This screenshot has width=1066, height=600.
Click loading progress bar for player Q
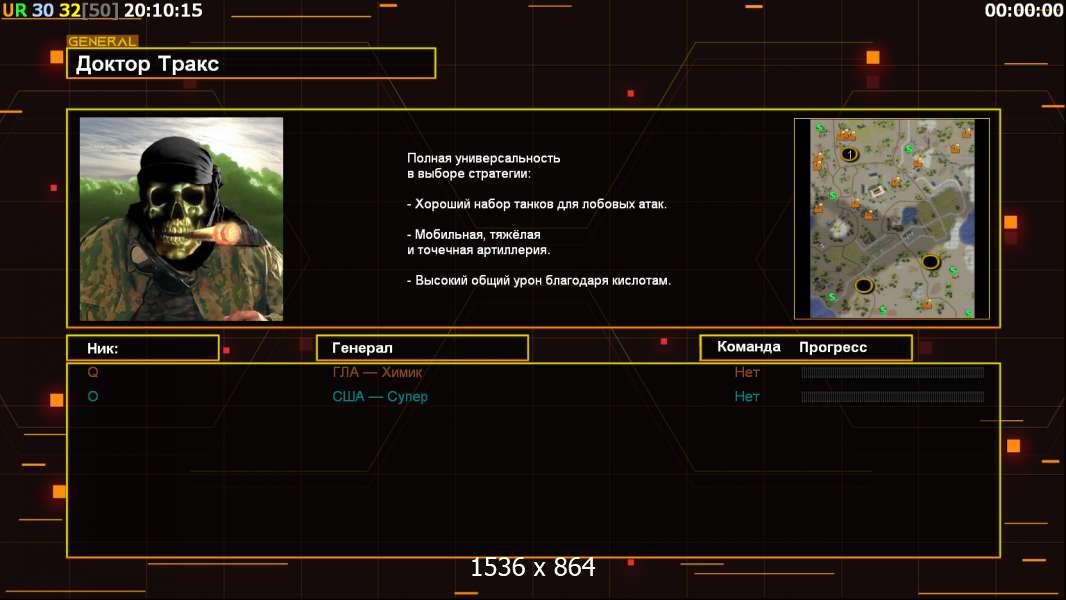click(x=893, y=372)
